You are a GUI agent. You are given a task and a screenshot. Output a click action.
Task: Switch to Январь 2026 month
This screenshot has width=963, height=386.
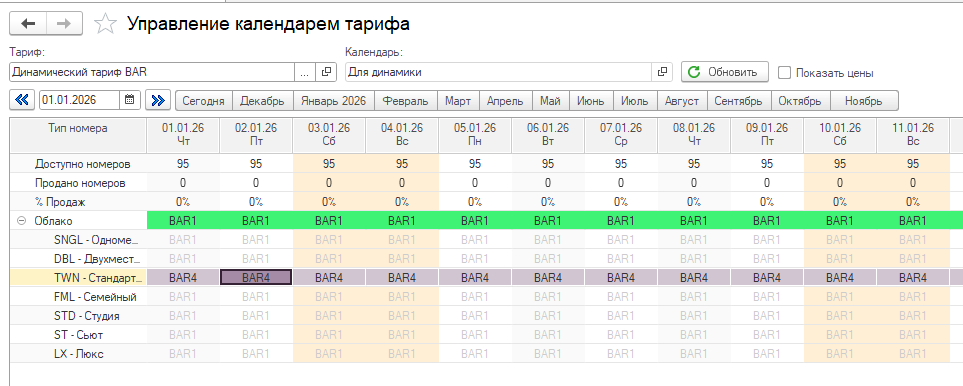(x=333, y=101)
